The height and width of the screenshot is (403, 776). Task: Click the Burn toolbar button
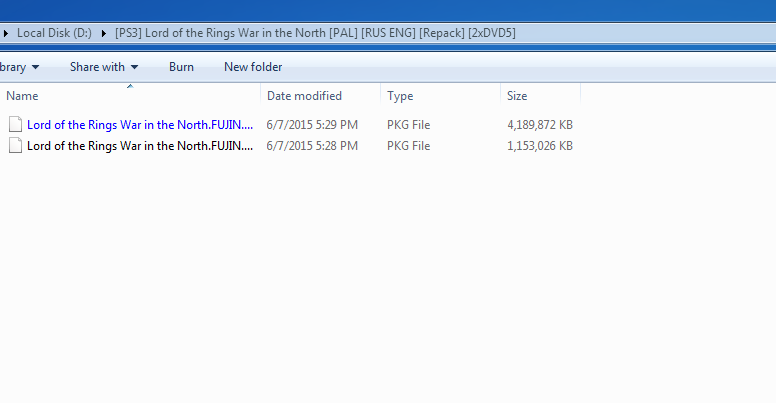[181, 67]
